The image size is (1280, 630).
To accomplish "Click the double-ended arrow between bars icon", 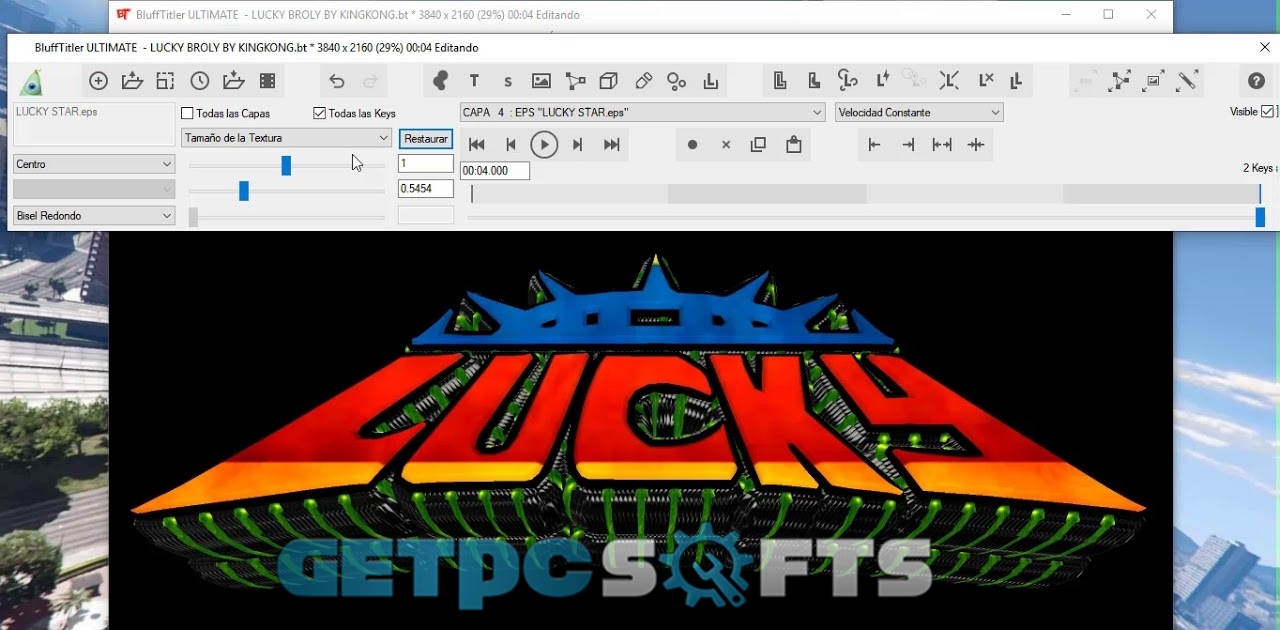I will point(942,145).
